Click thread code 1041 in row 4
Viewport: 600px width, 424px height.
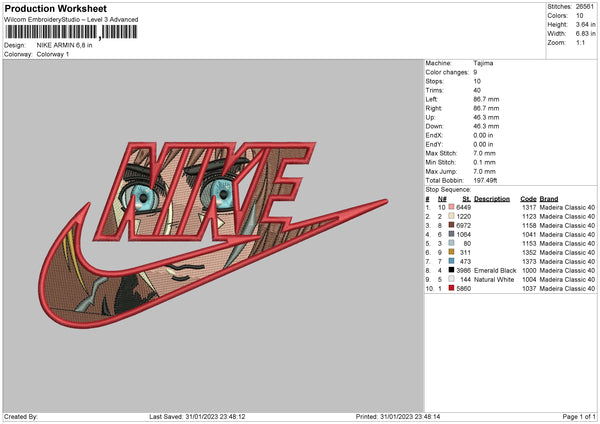tap(529, 235)
